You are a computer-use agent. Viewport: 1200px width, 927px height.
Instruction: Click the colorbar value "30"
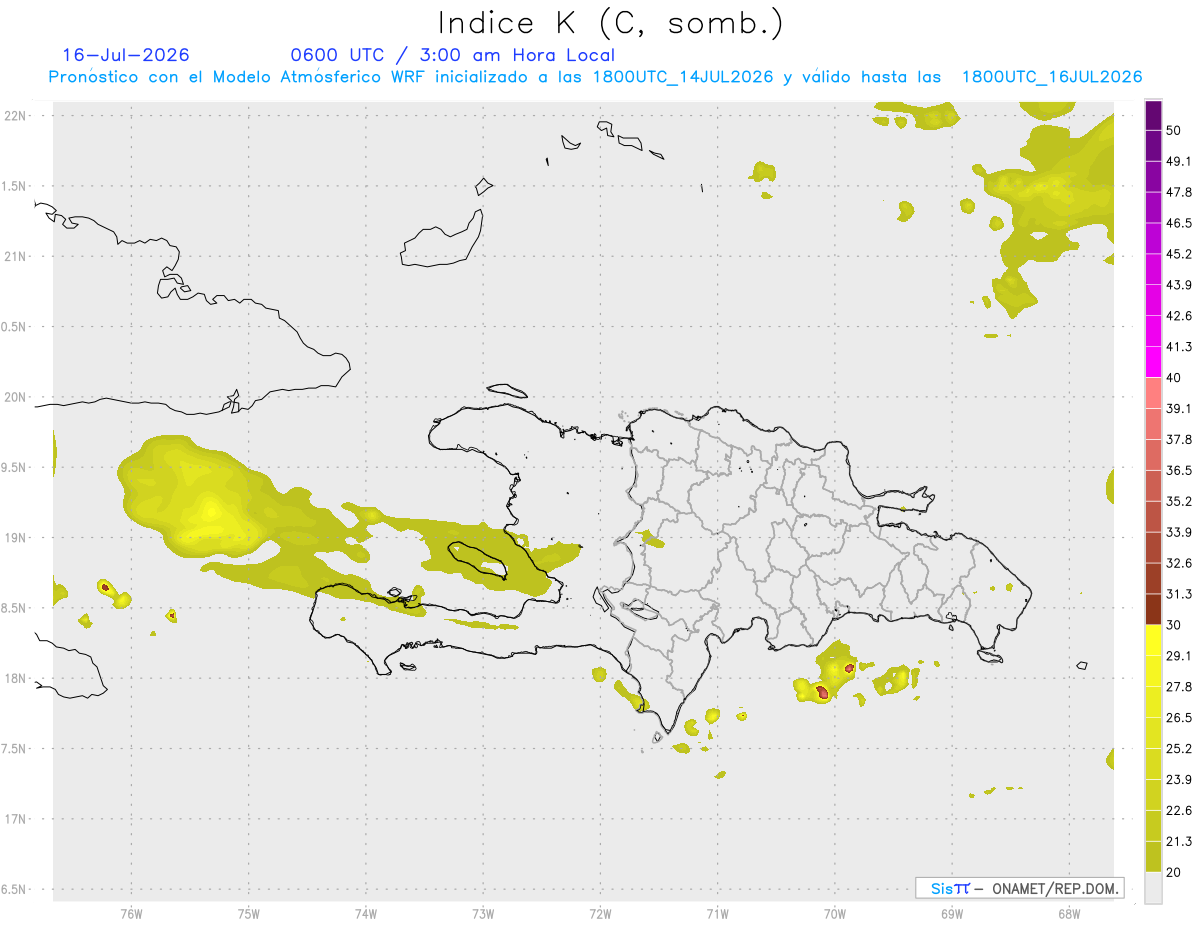1175,625
